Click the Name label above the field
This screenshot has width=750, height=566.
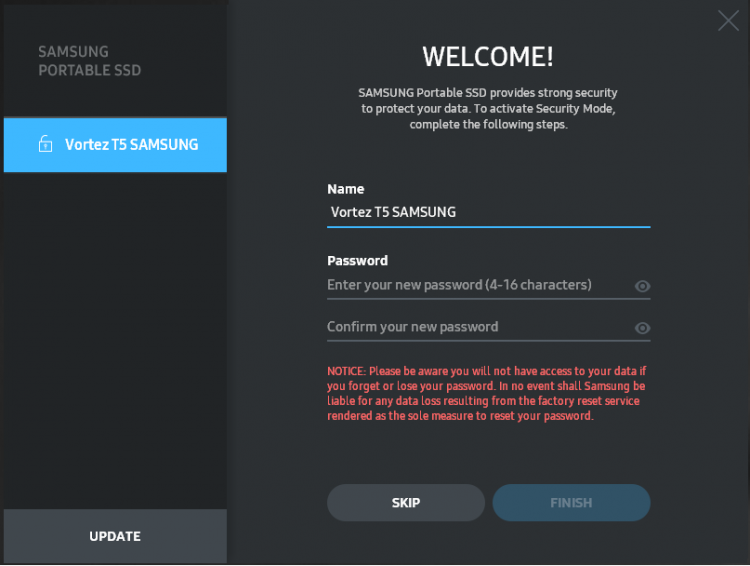pyautogui.click(x=345, y=189)
